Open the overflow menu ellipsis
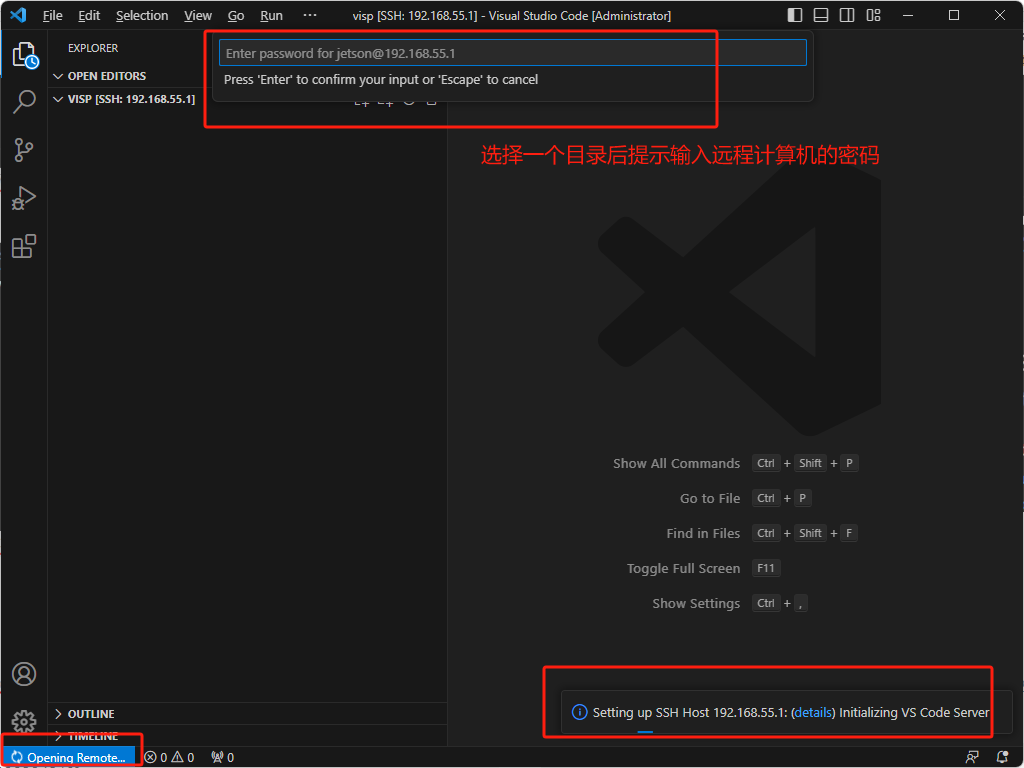Viewport: 1024px width, 768px height. tap(310, 15)
